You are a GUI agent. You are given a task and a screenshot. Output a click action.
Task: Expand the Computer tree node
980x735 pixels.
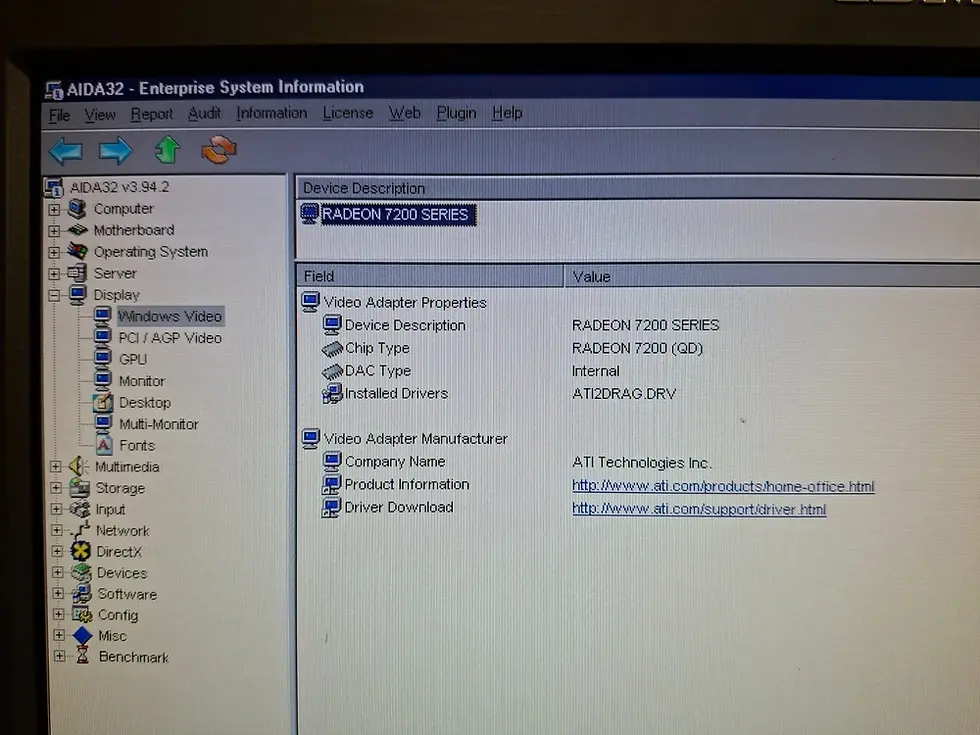pyautogui.click(x=54, y=209)
